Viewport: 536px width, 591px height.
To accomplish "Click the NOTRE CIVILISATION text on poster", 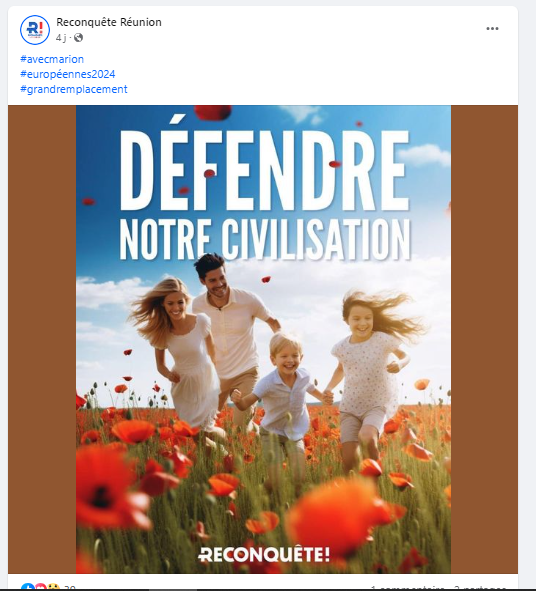I will [265, 239].
